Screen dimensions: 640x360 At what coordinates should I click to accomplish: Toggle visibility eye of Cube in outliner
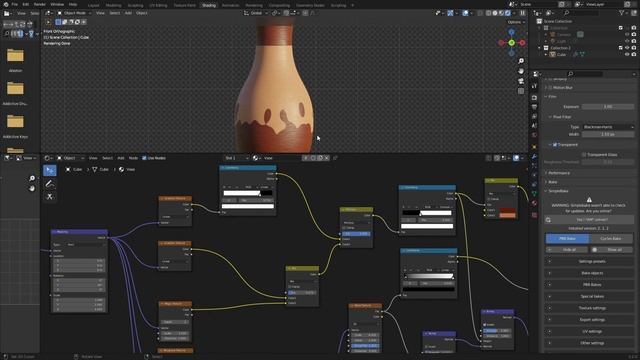627,54
